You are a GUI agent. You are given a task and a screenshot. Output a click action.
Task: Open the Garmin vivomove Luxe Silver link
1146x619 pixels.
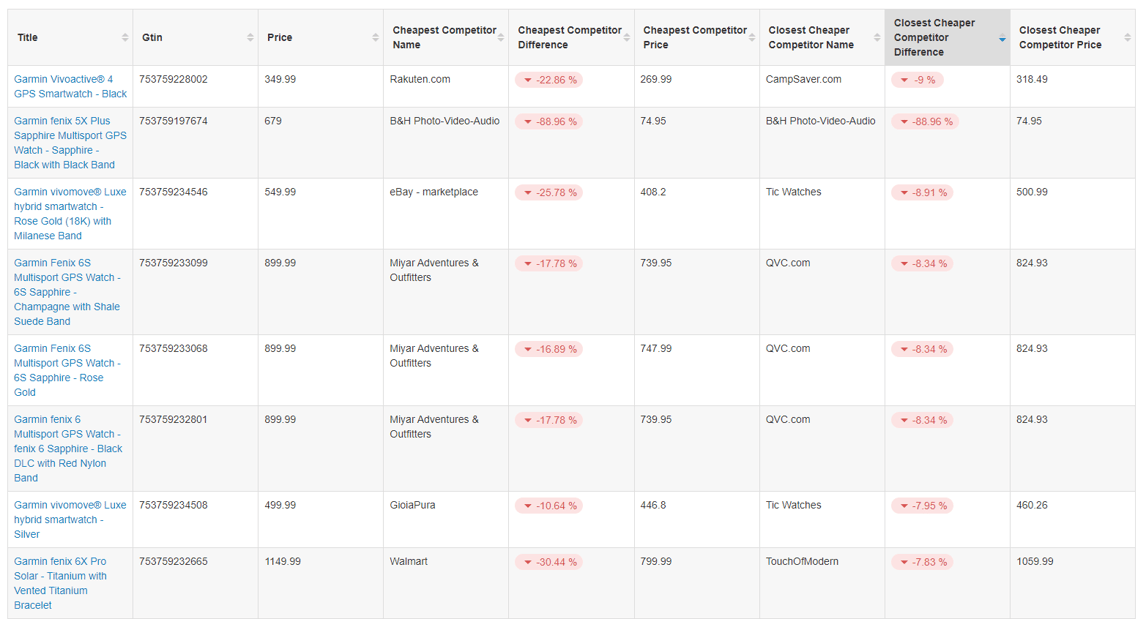[70, 519]
